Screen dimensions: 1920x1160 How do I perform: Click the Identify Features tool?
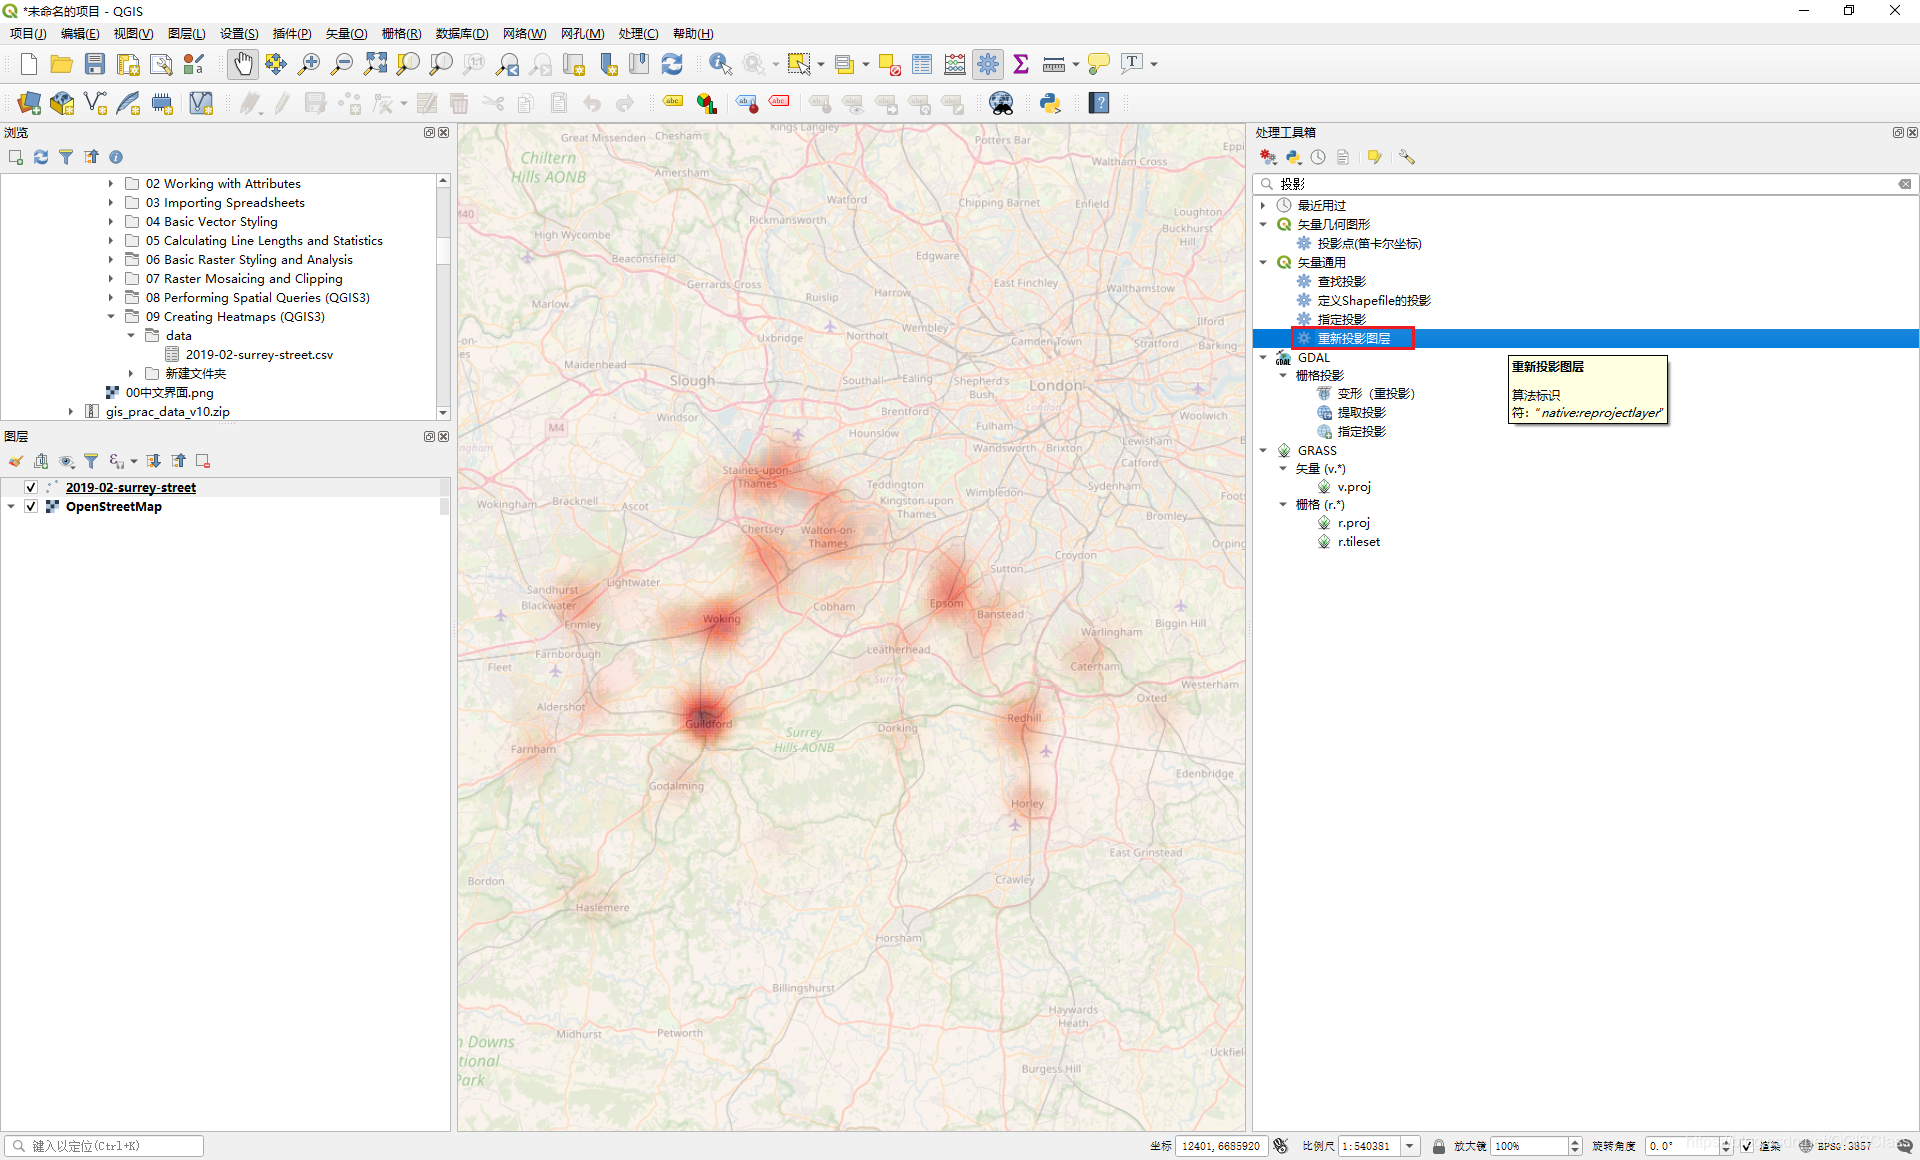click(719, 64)
